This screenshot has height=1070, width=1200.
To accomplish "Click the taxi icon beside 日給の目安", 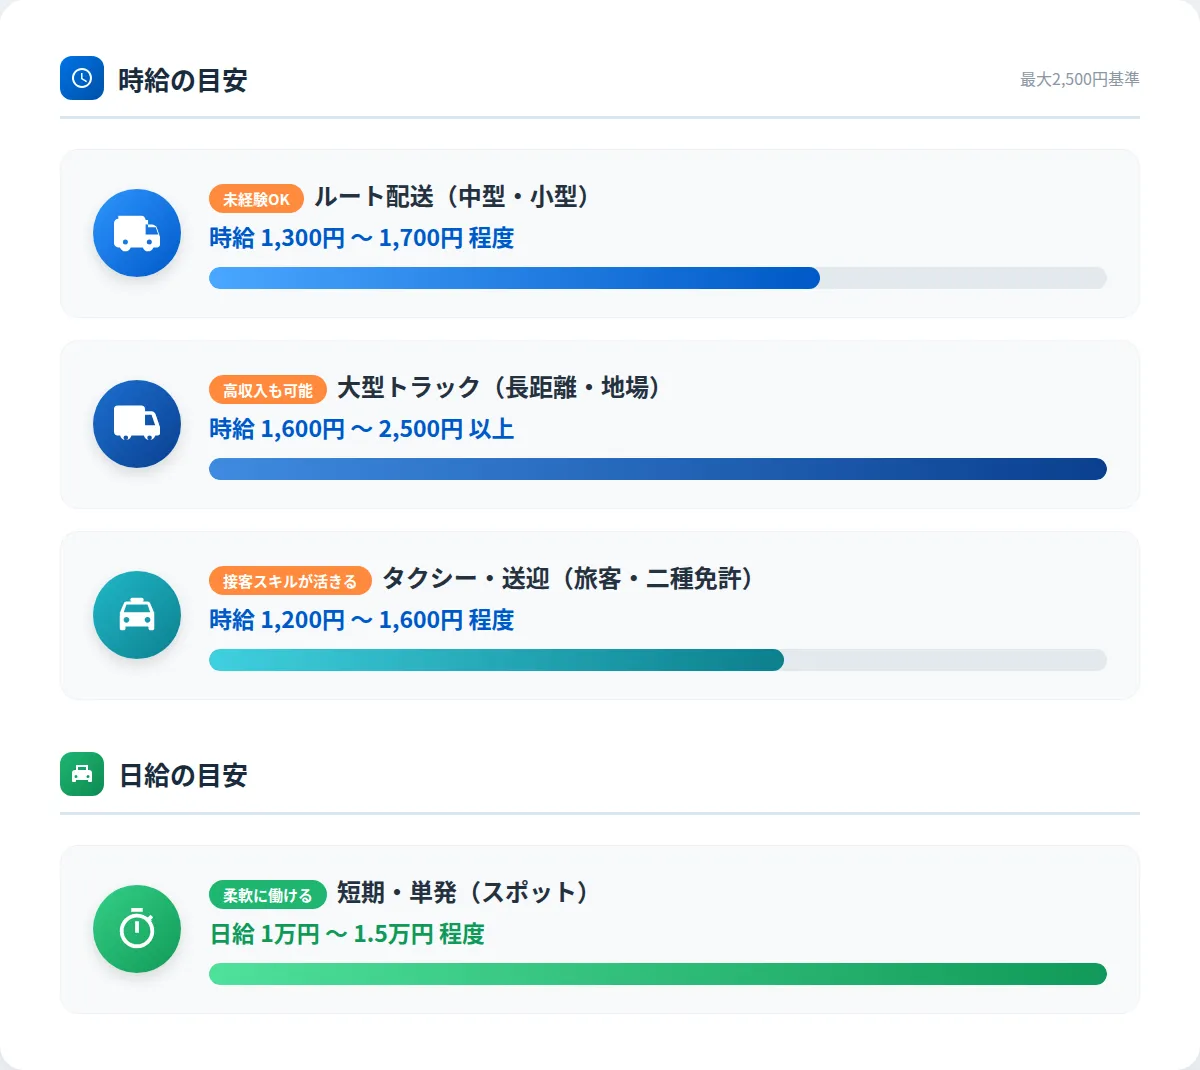I will [82, 774].
